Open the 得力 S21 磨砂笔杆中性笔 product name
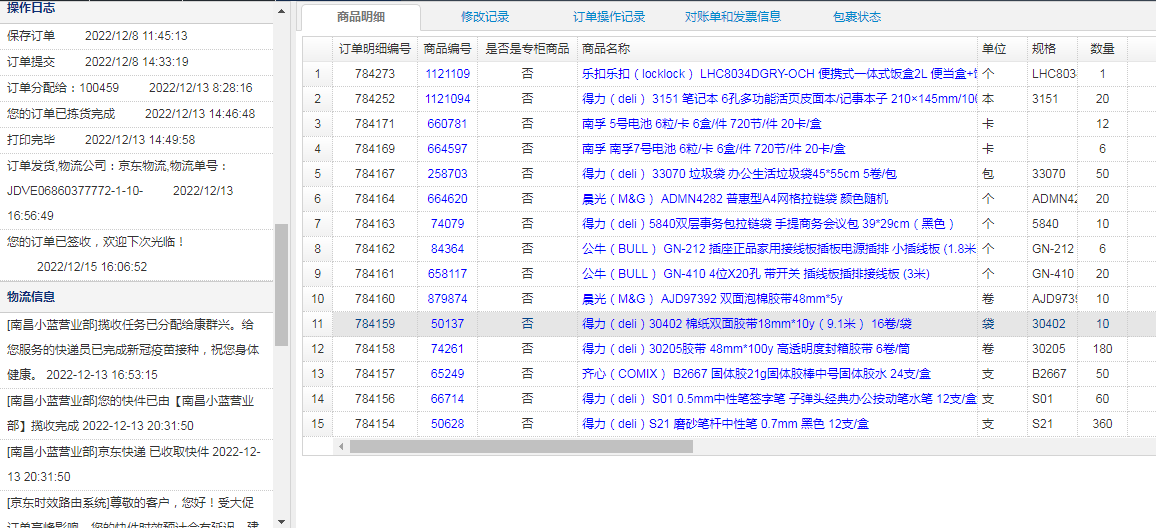 coord(725,424)
